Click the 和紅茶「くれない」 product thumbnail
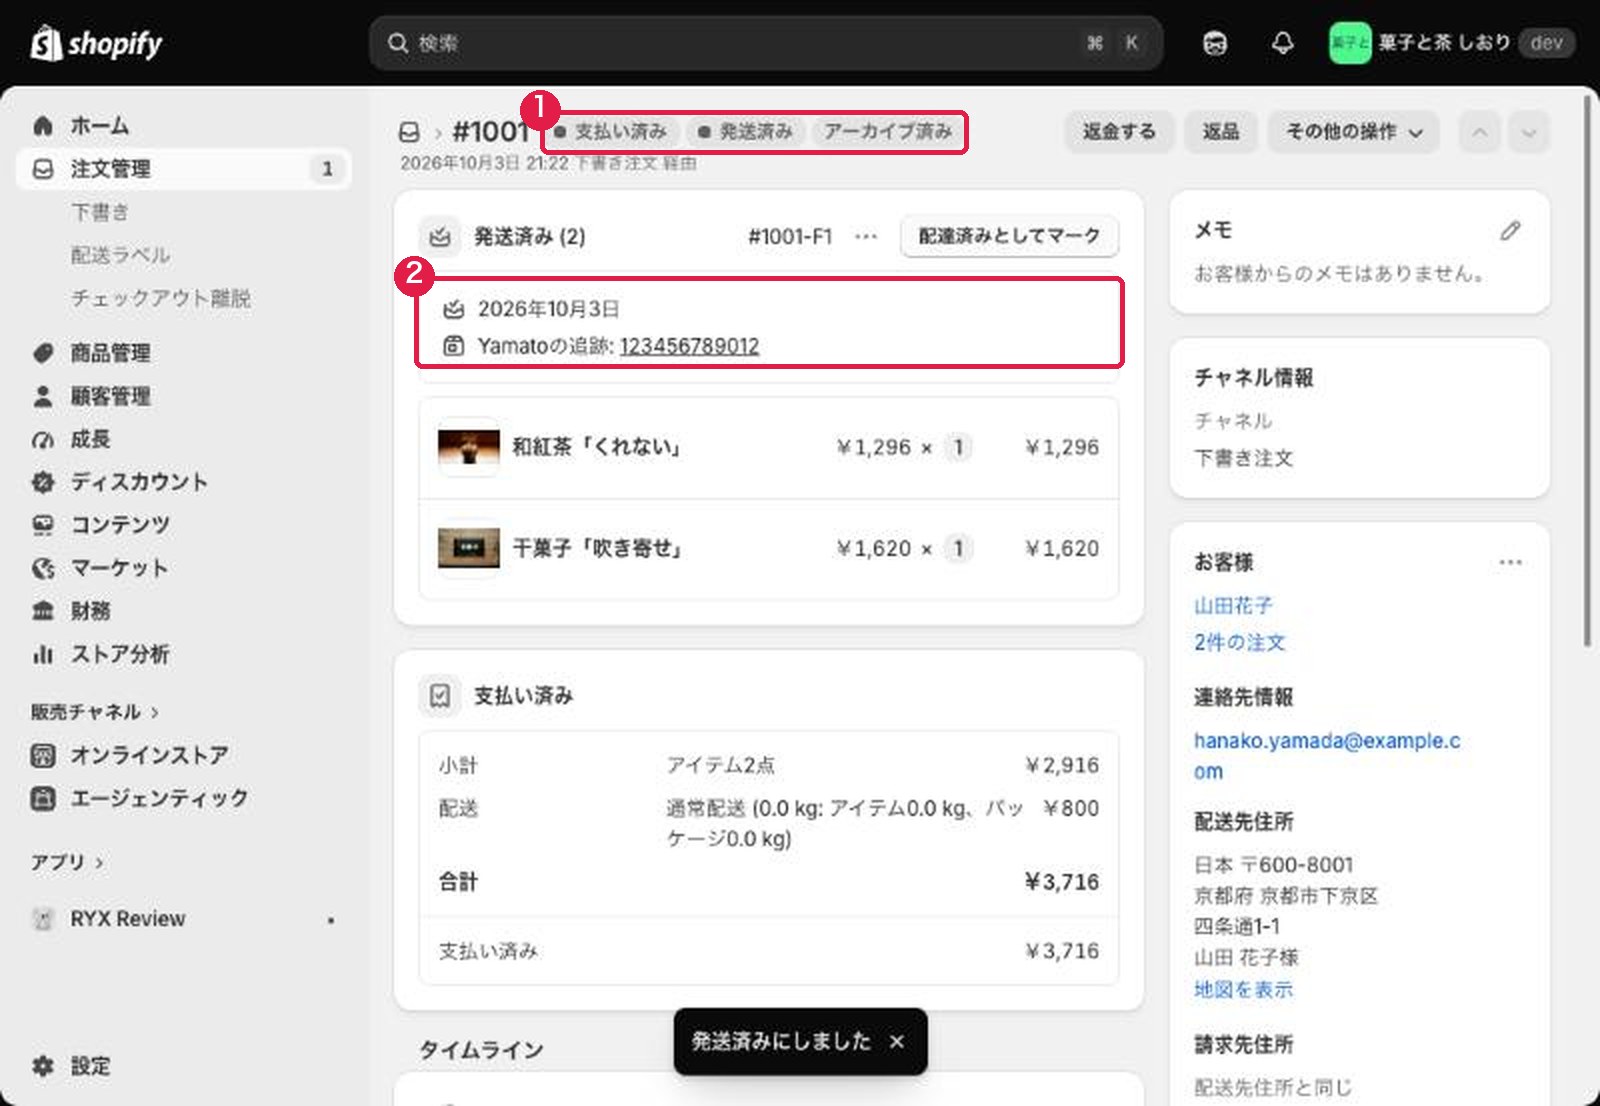Viewport: 1600px width, 1106px height. (468, 447)
